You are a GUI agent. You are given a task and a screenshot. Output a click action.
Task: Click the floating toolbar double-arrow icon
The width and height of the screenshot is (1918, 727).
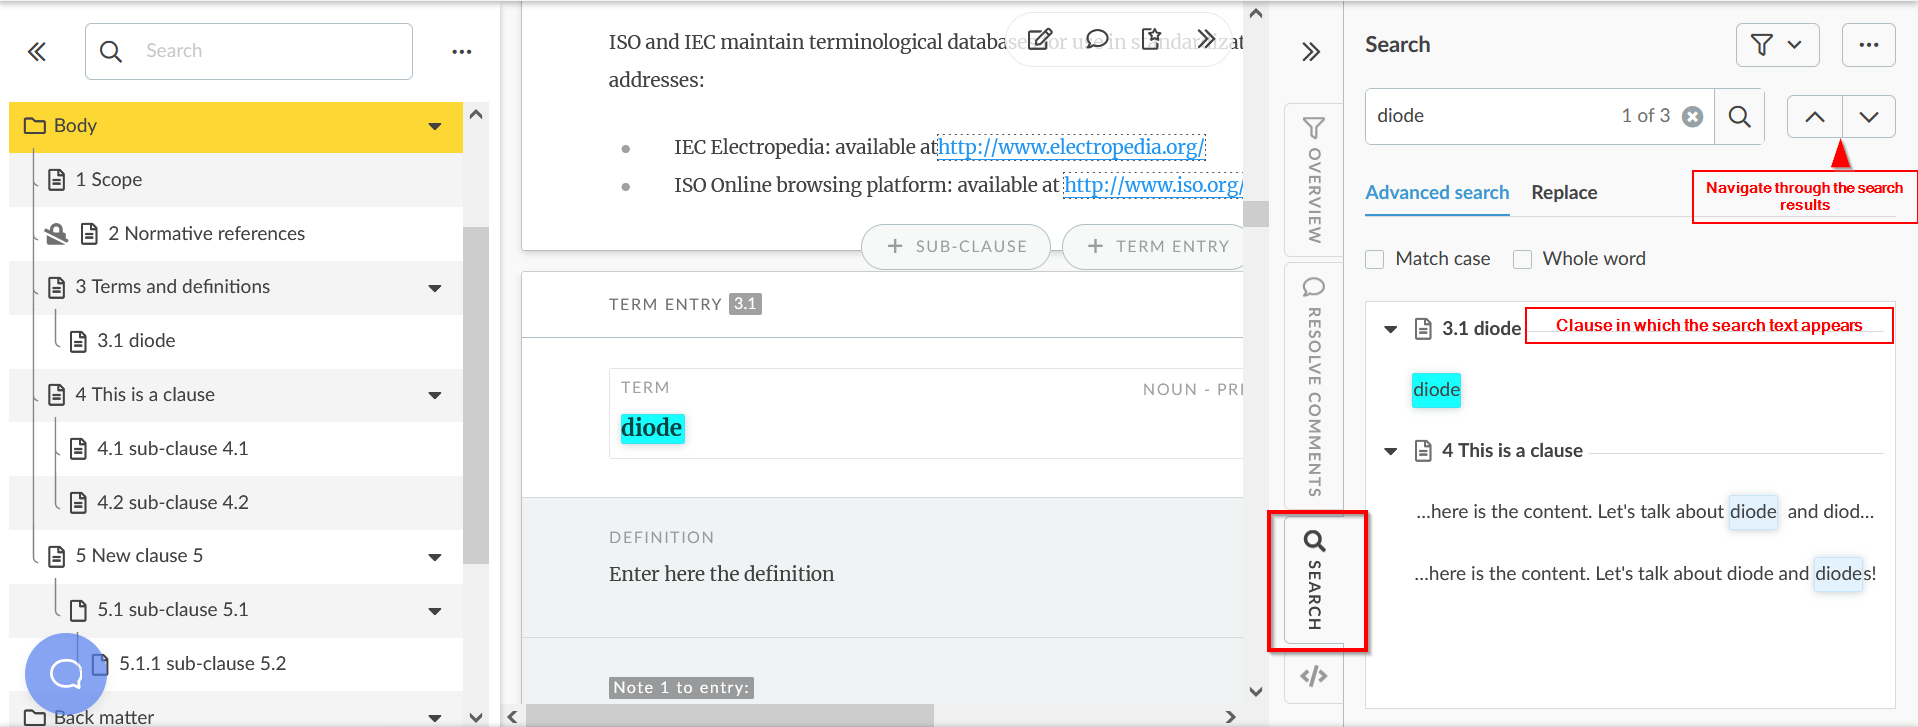1206,39
